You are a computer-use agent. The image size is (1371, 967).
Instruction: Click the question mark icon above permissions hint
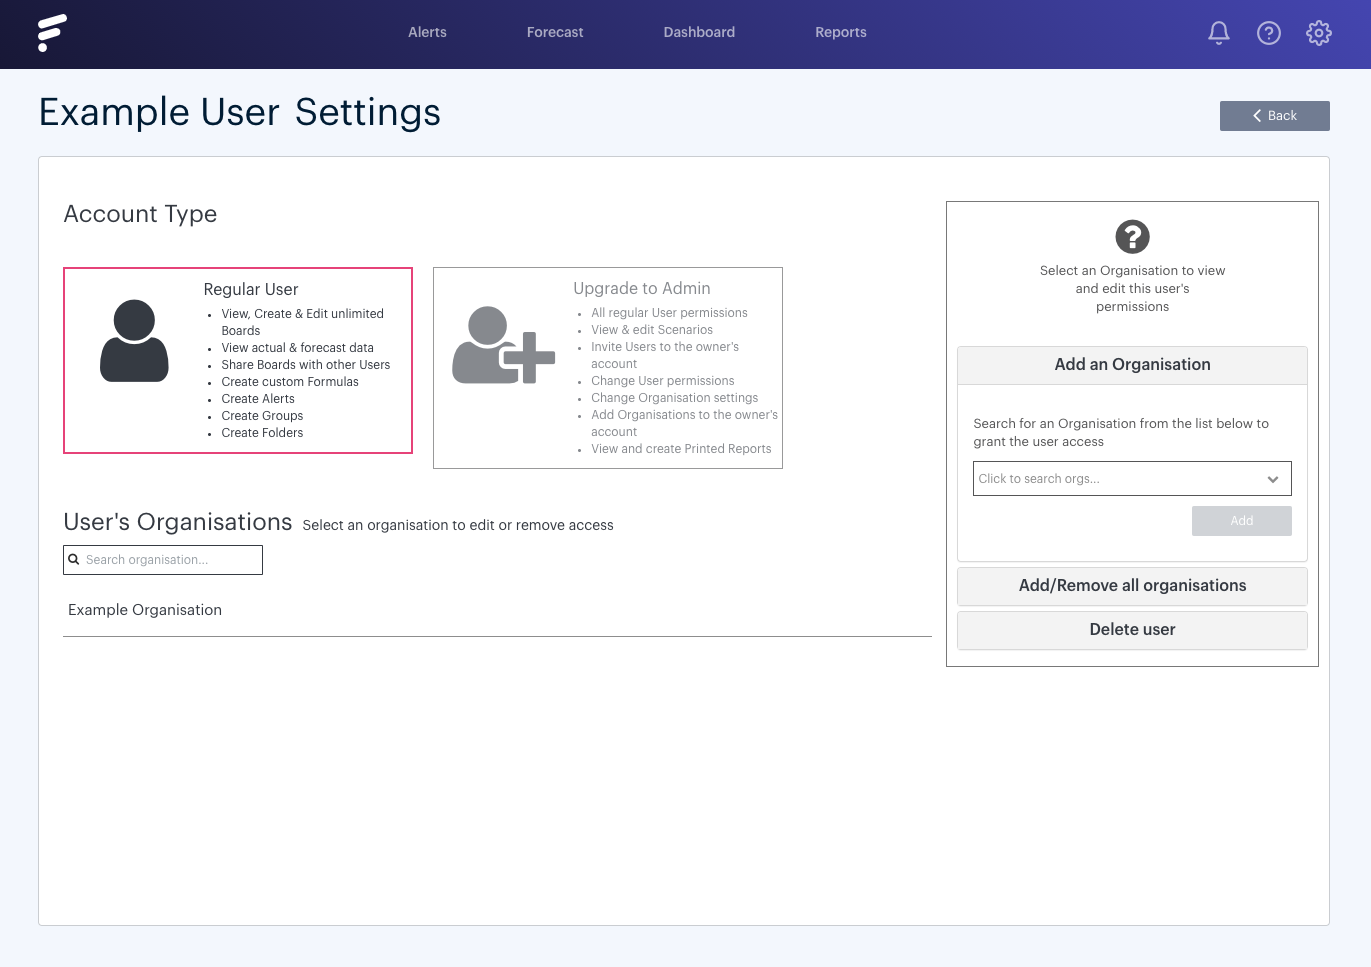pos(1132,237)
